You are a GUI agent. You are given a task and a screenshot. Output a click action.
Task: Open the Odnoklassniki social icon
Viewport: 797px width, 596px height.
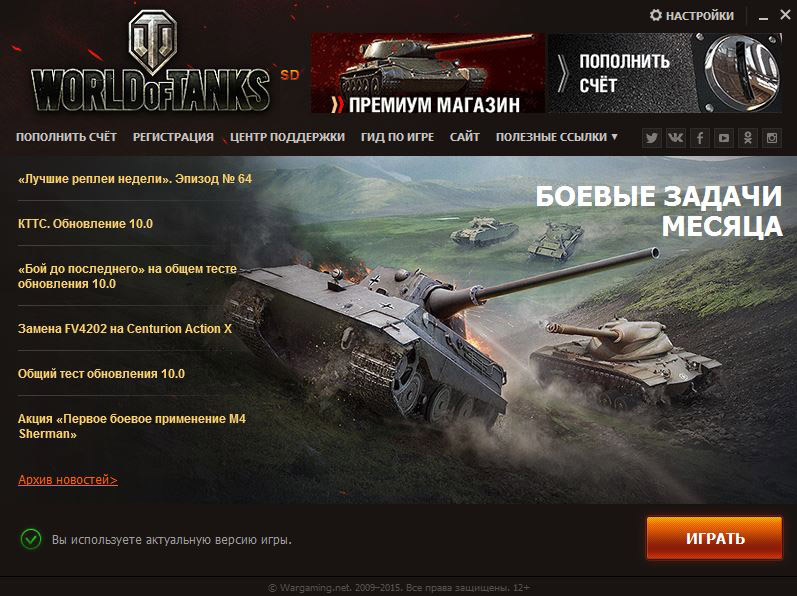(748, 138)
